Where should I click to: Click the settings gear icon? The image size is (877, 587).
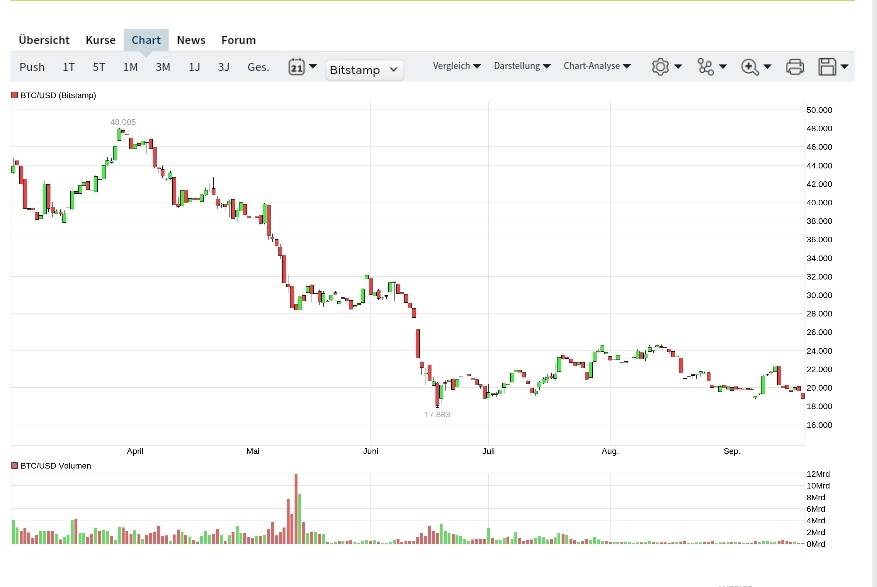[x=660, y=67]
